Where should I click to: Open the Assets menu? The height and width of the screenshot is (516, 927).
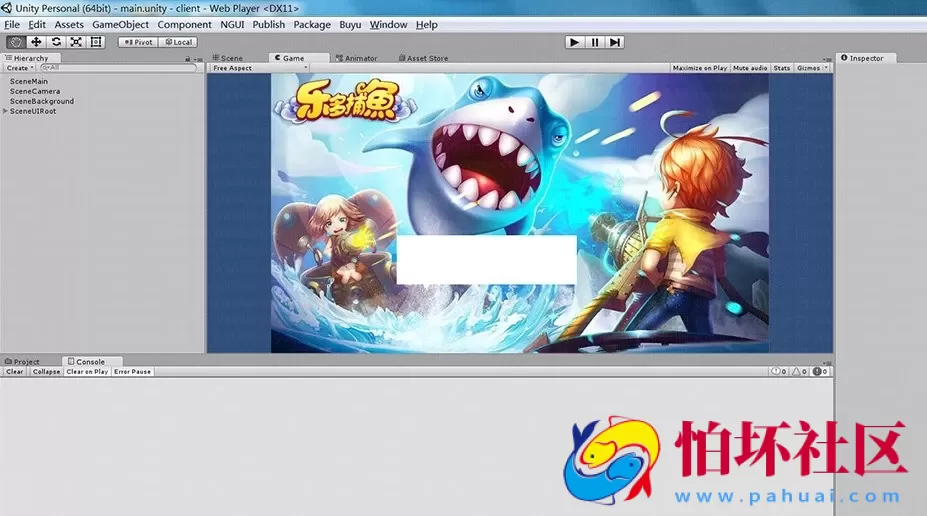(69, 25)
